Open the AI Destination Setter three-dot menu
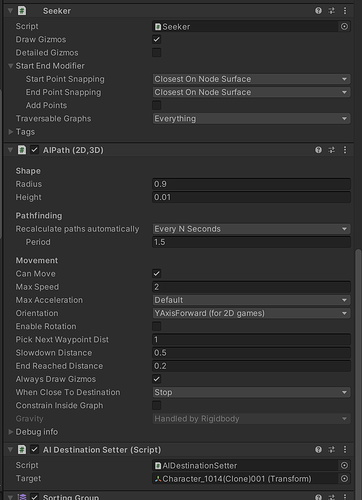Screen dimensions: 362x500 [345, 450]
